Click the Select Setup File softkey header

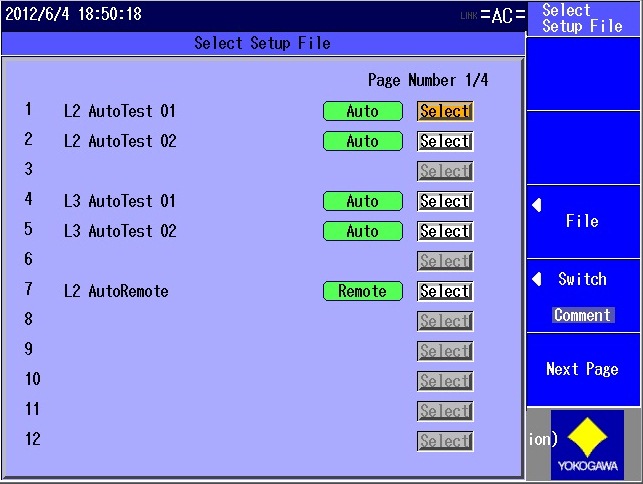584,18
